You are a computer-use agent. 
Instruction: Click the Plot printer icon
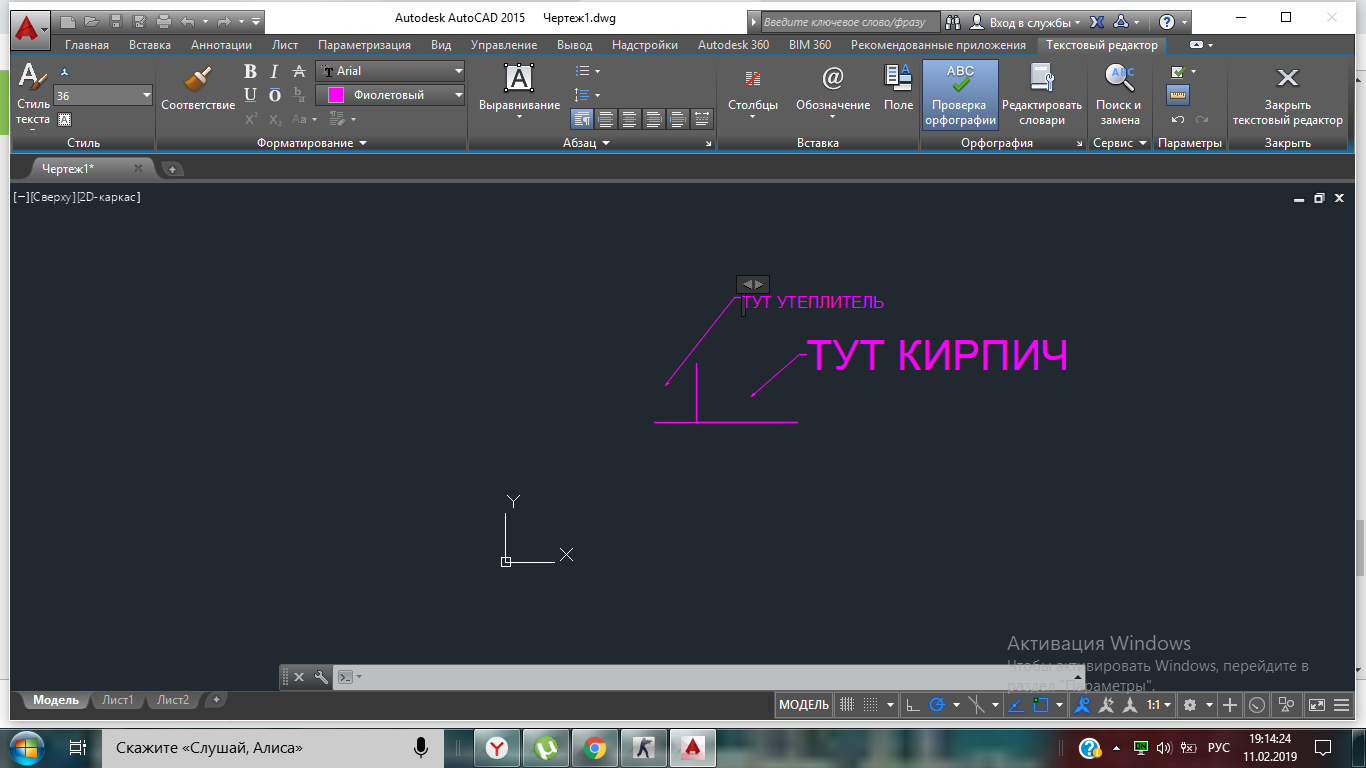pyautogui.click(x=164, y=21)
